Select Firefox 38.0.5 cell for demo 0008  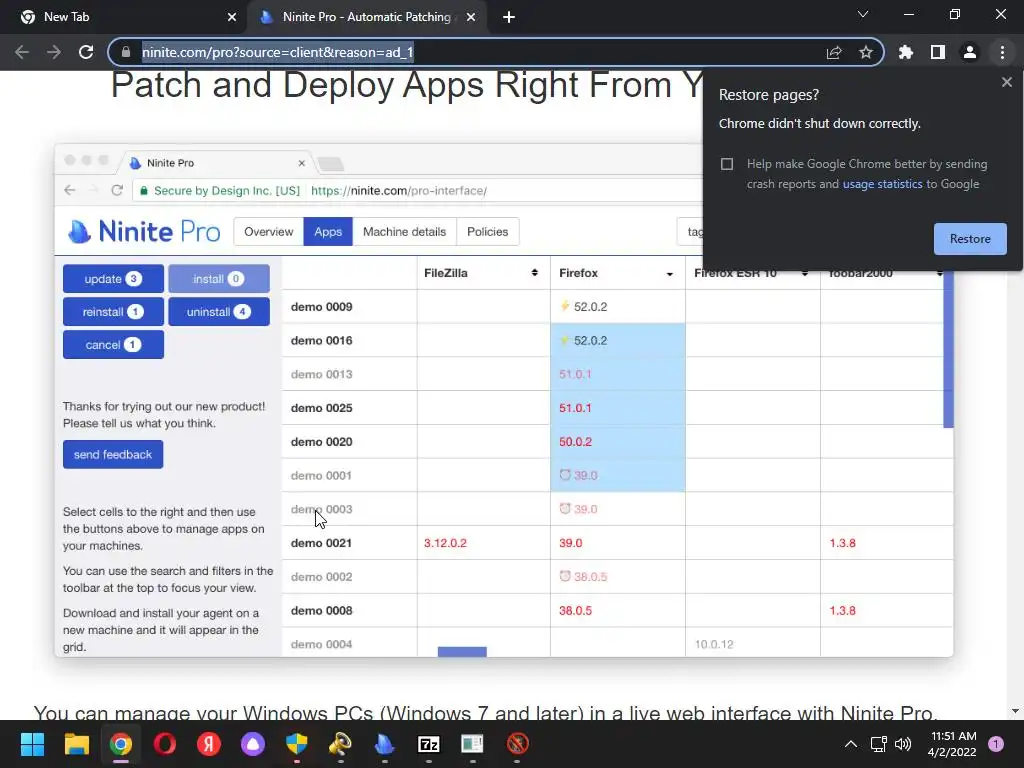click(x=618, y=611)
